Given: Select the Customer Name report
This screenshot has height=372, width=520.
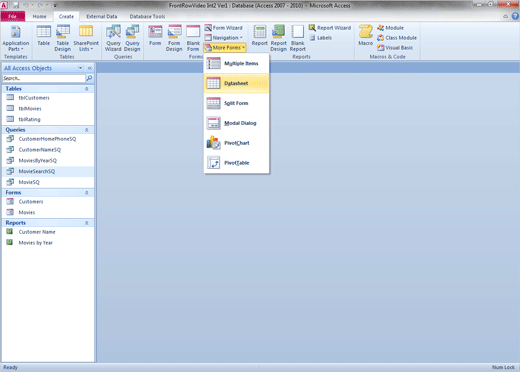Looking at the screenshot, I should pyautogui.click(x=48, y=232).
